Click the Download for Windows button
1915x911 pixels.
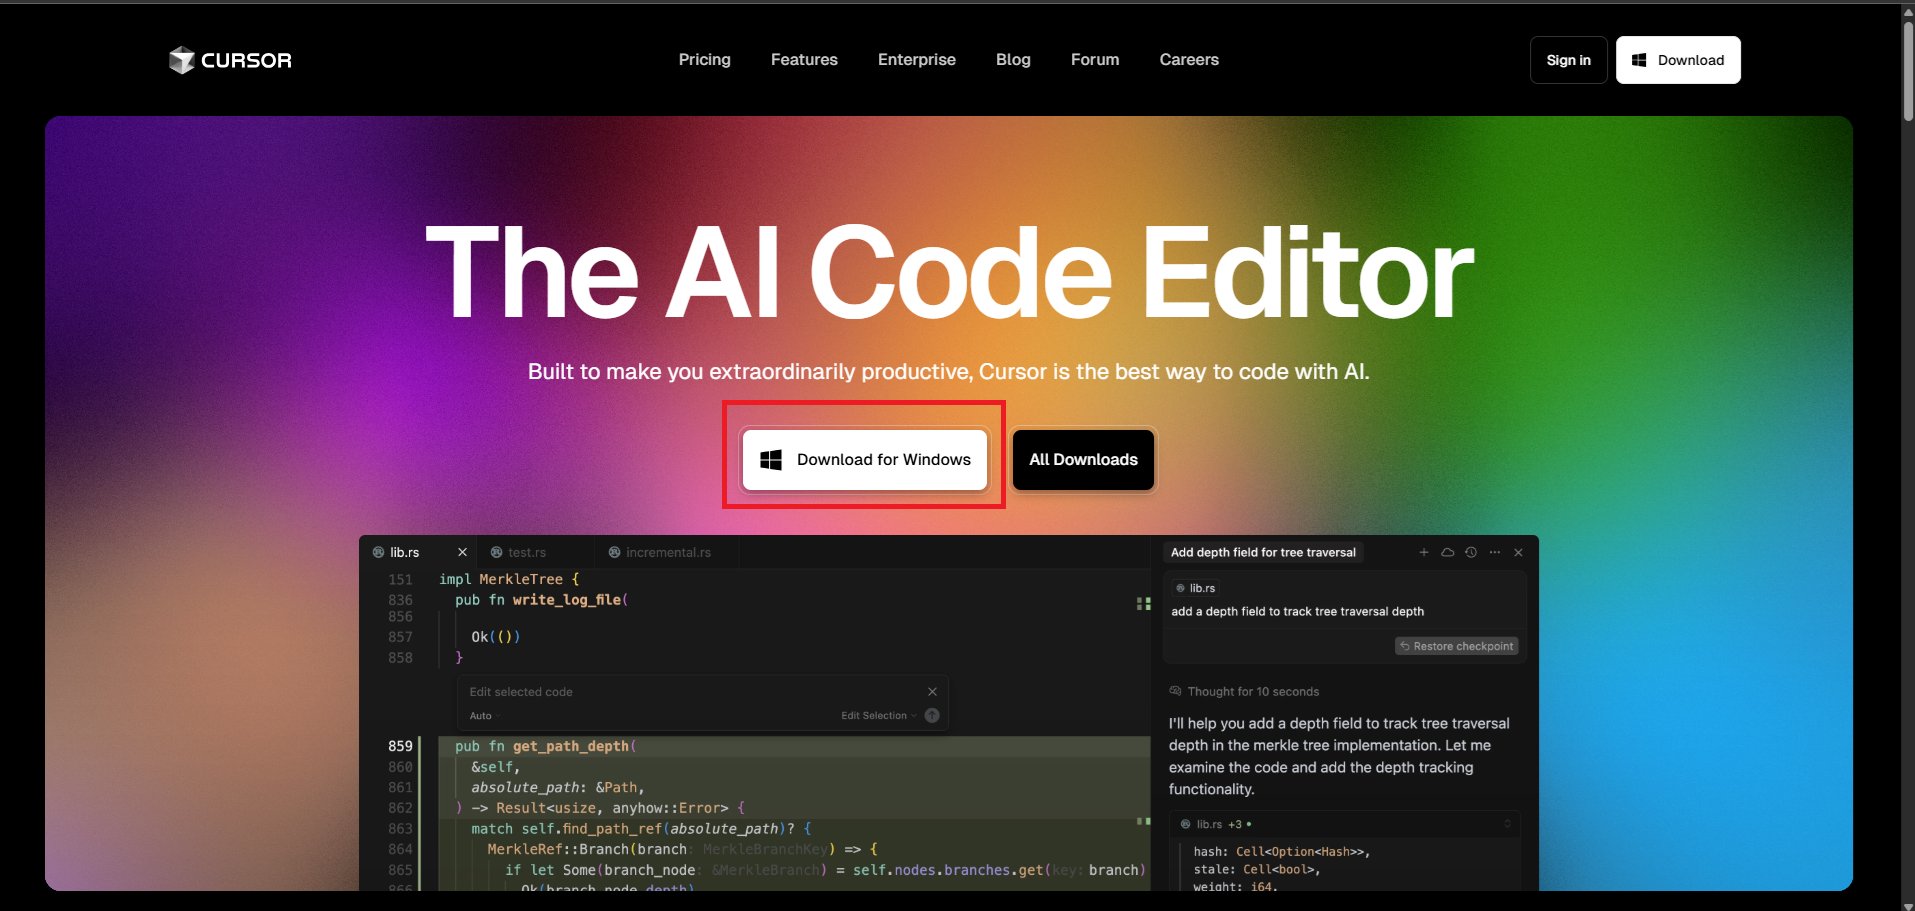tap(865, 460)
